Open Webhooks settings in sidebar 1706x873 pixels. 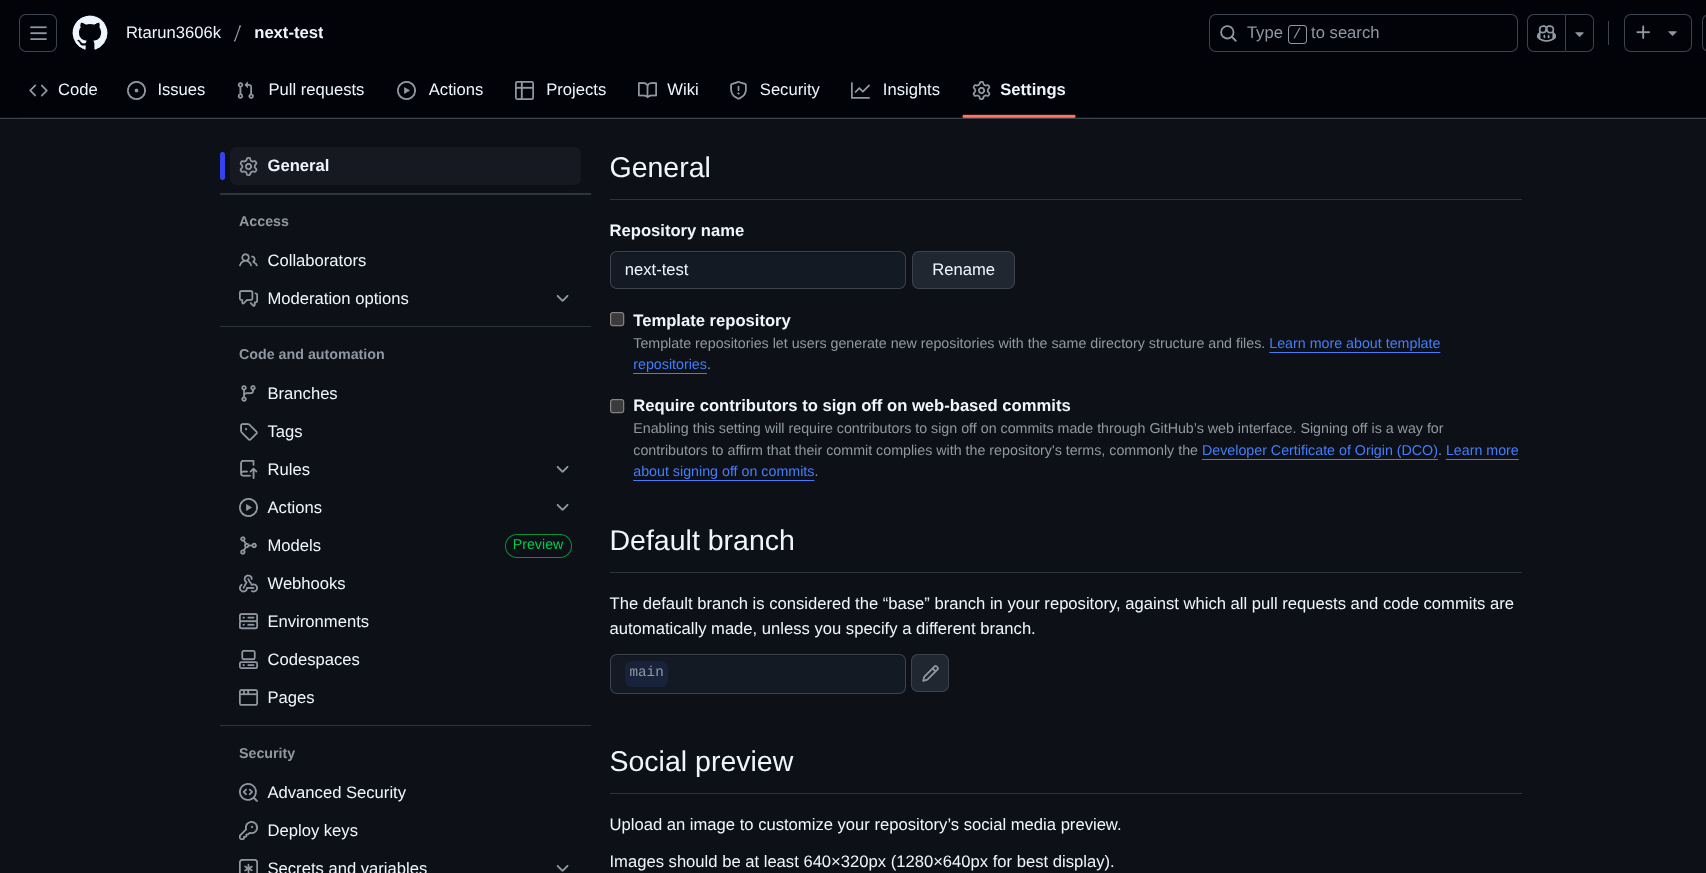(x=405, y=583)
